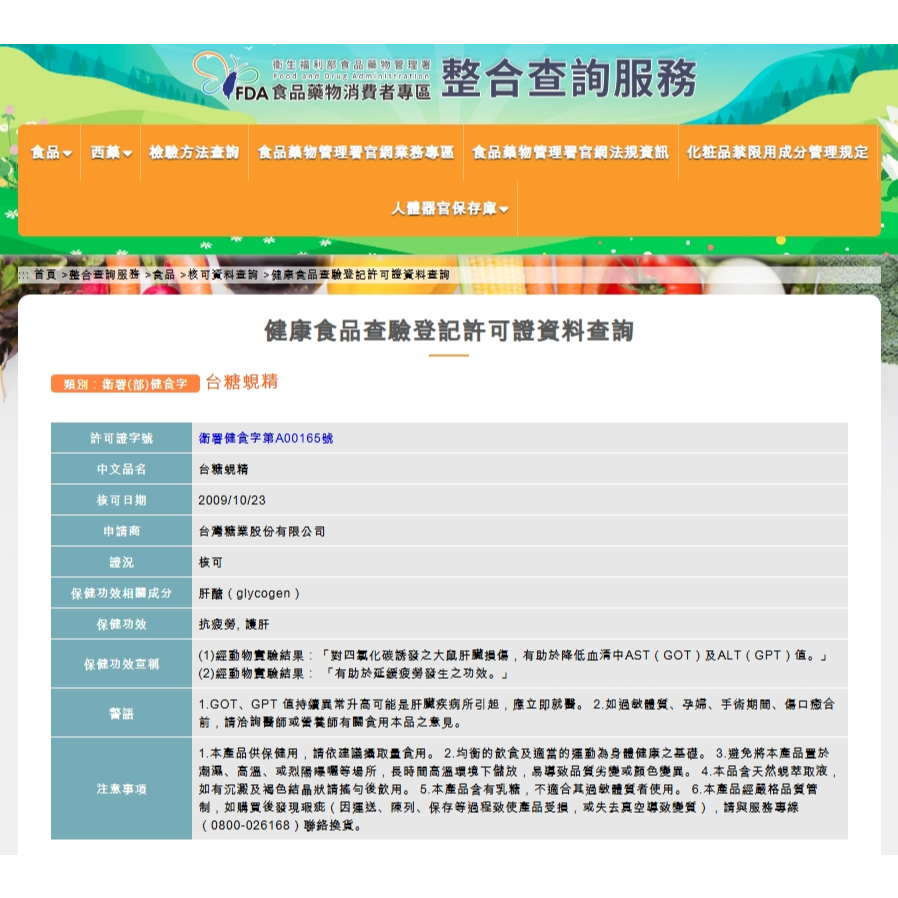This screenshot has width=898, height=898.
Task: Click applicant 台灣糖業股份有限公司
Action: (x=262, y=531)
